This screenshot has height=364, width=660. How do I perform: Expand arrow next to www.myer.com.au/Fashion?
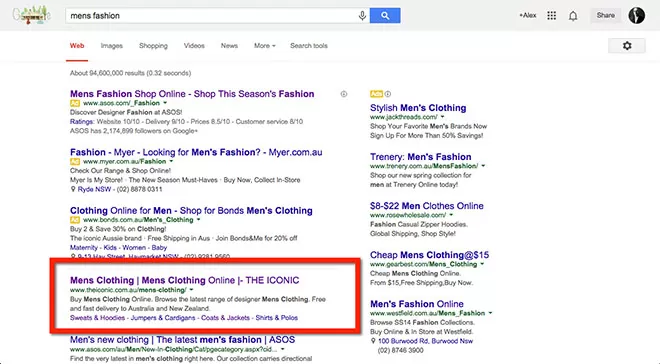pyautogui.click(x=171, y=162)
